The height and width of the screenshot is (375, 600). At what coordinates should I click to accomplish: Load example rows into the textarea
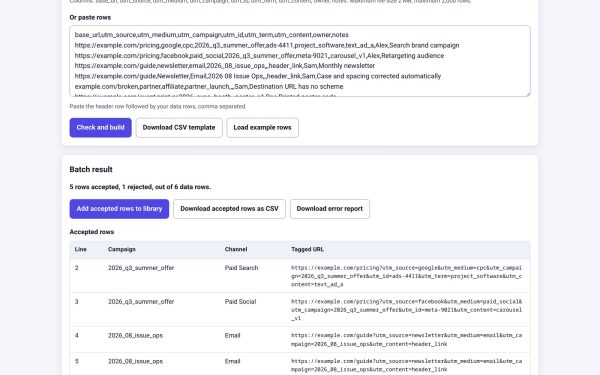click(262, 127)
